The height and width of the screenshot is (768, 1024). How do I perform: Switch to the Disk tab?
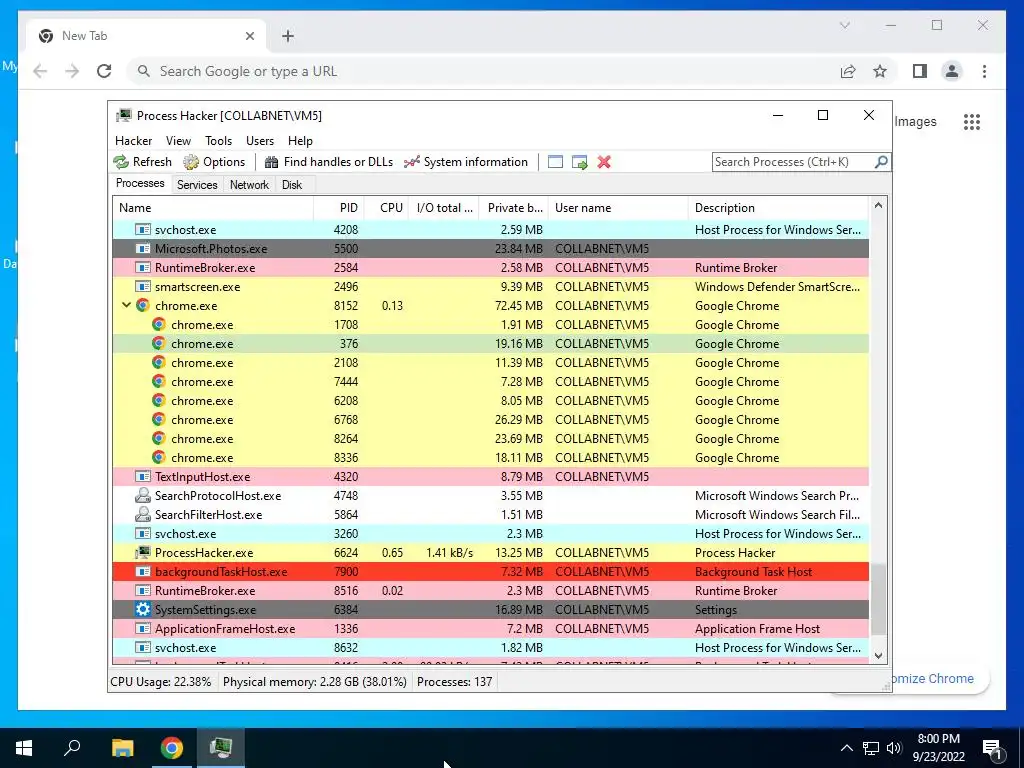[x=292, y=185]
